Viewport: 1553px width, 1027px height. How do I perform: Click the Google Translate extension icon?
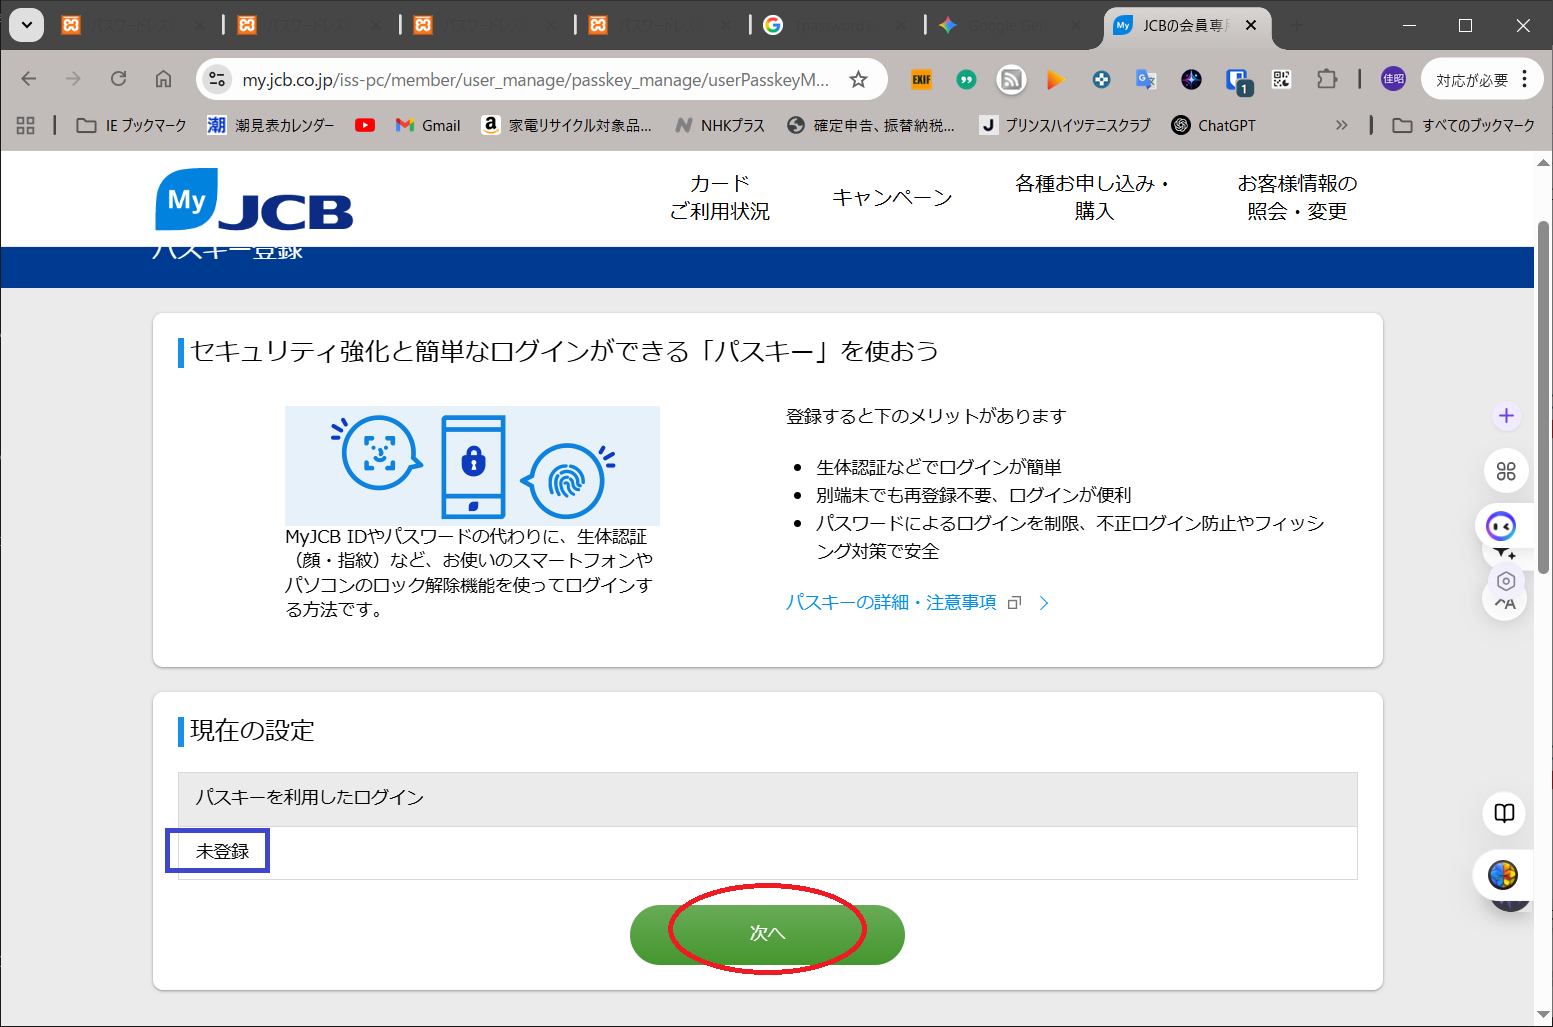pos(1146,80)
